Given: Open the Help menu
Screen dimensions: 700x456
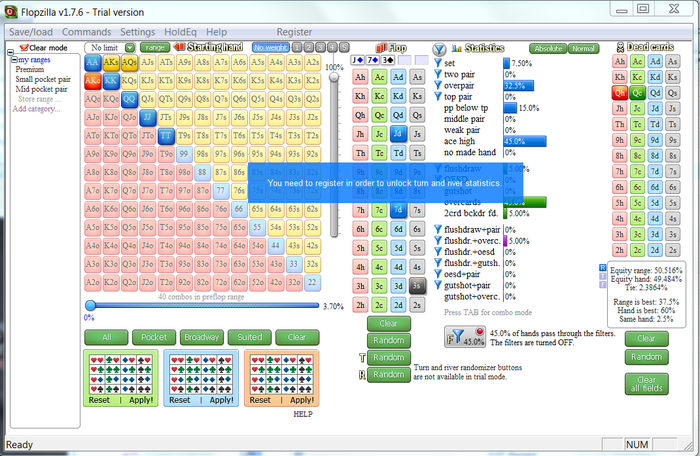Looking at the screenshot, I should [217, 32].
